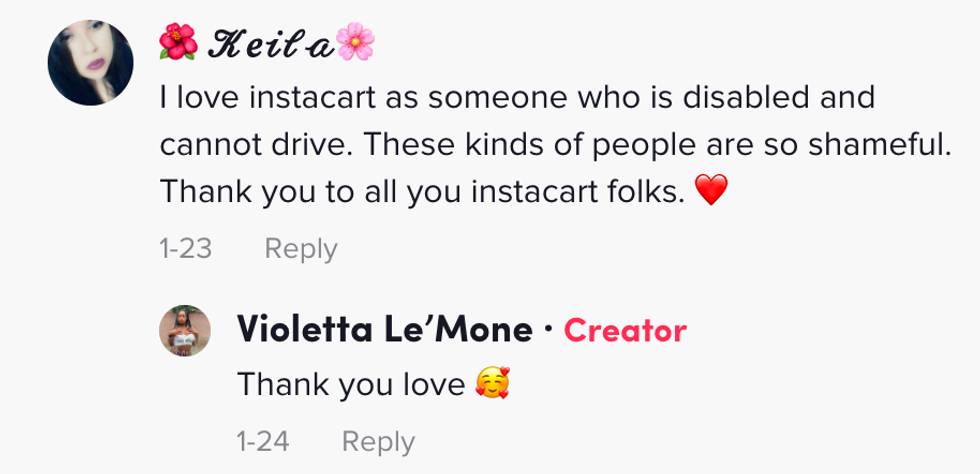Image resolution: width=980 pixels, height=474 pixels.
Task: Click the red heart emoji in Keila's comment
Action: (709, 191)
